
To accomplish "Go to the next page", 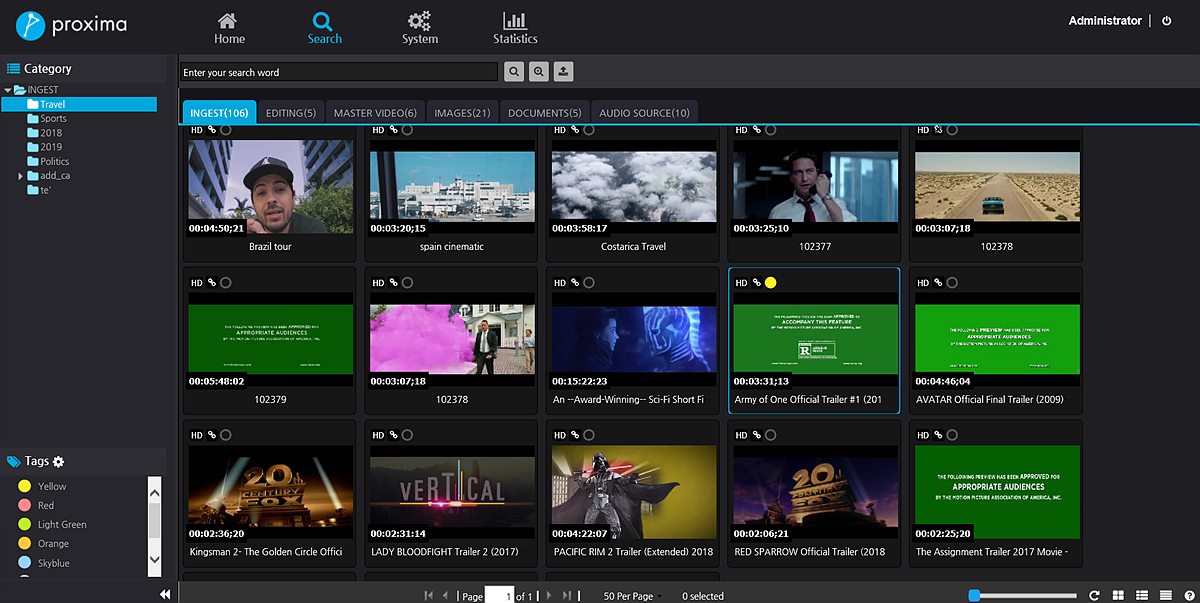I will click(x=548, y=596).
